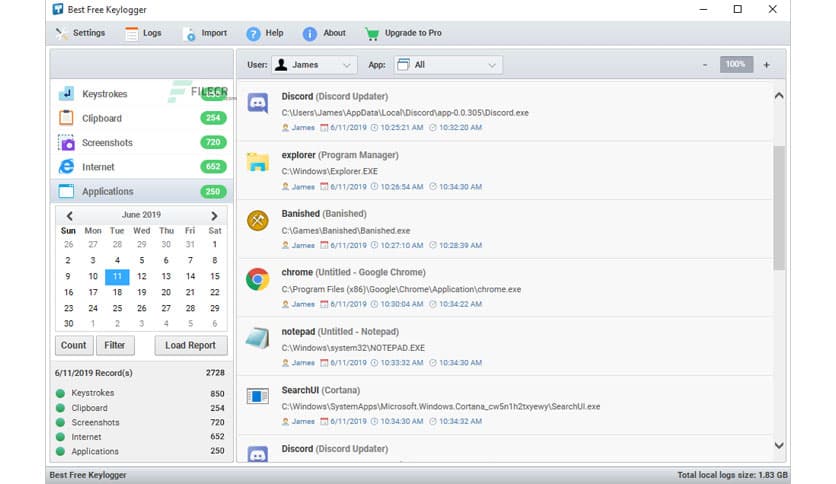Click the scroll down arrow of log list
Screen dimensions: 836x484
point(779,446)
